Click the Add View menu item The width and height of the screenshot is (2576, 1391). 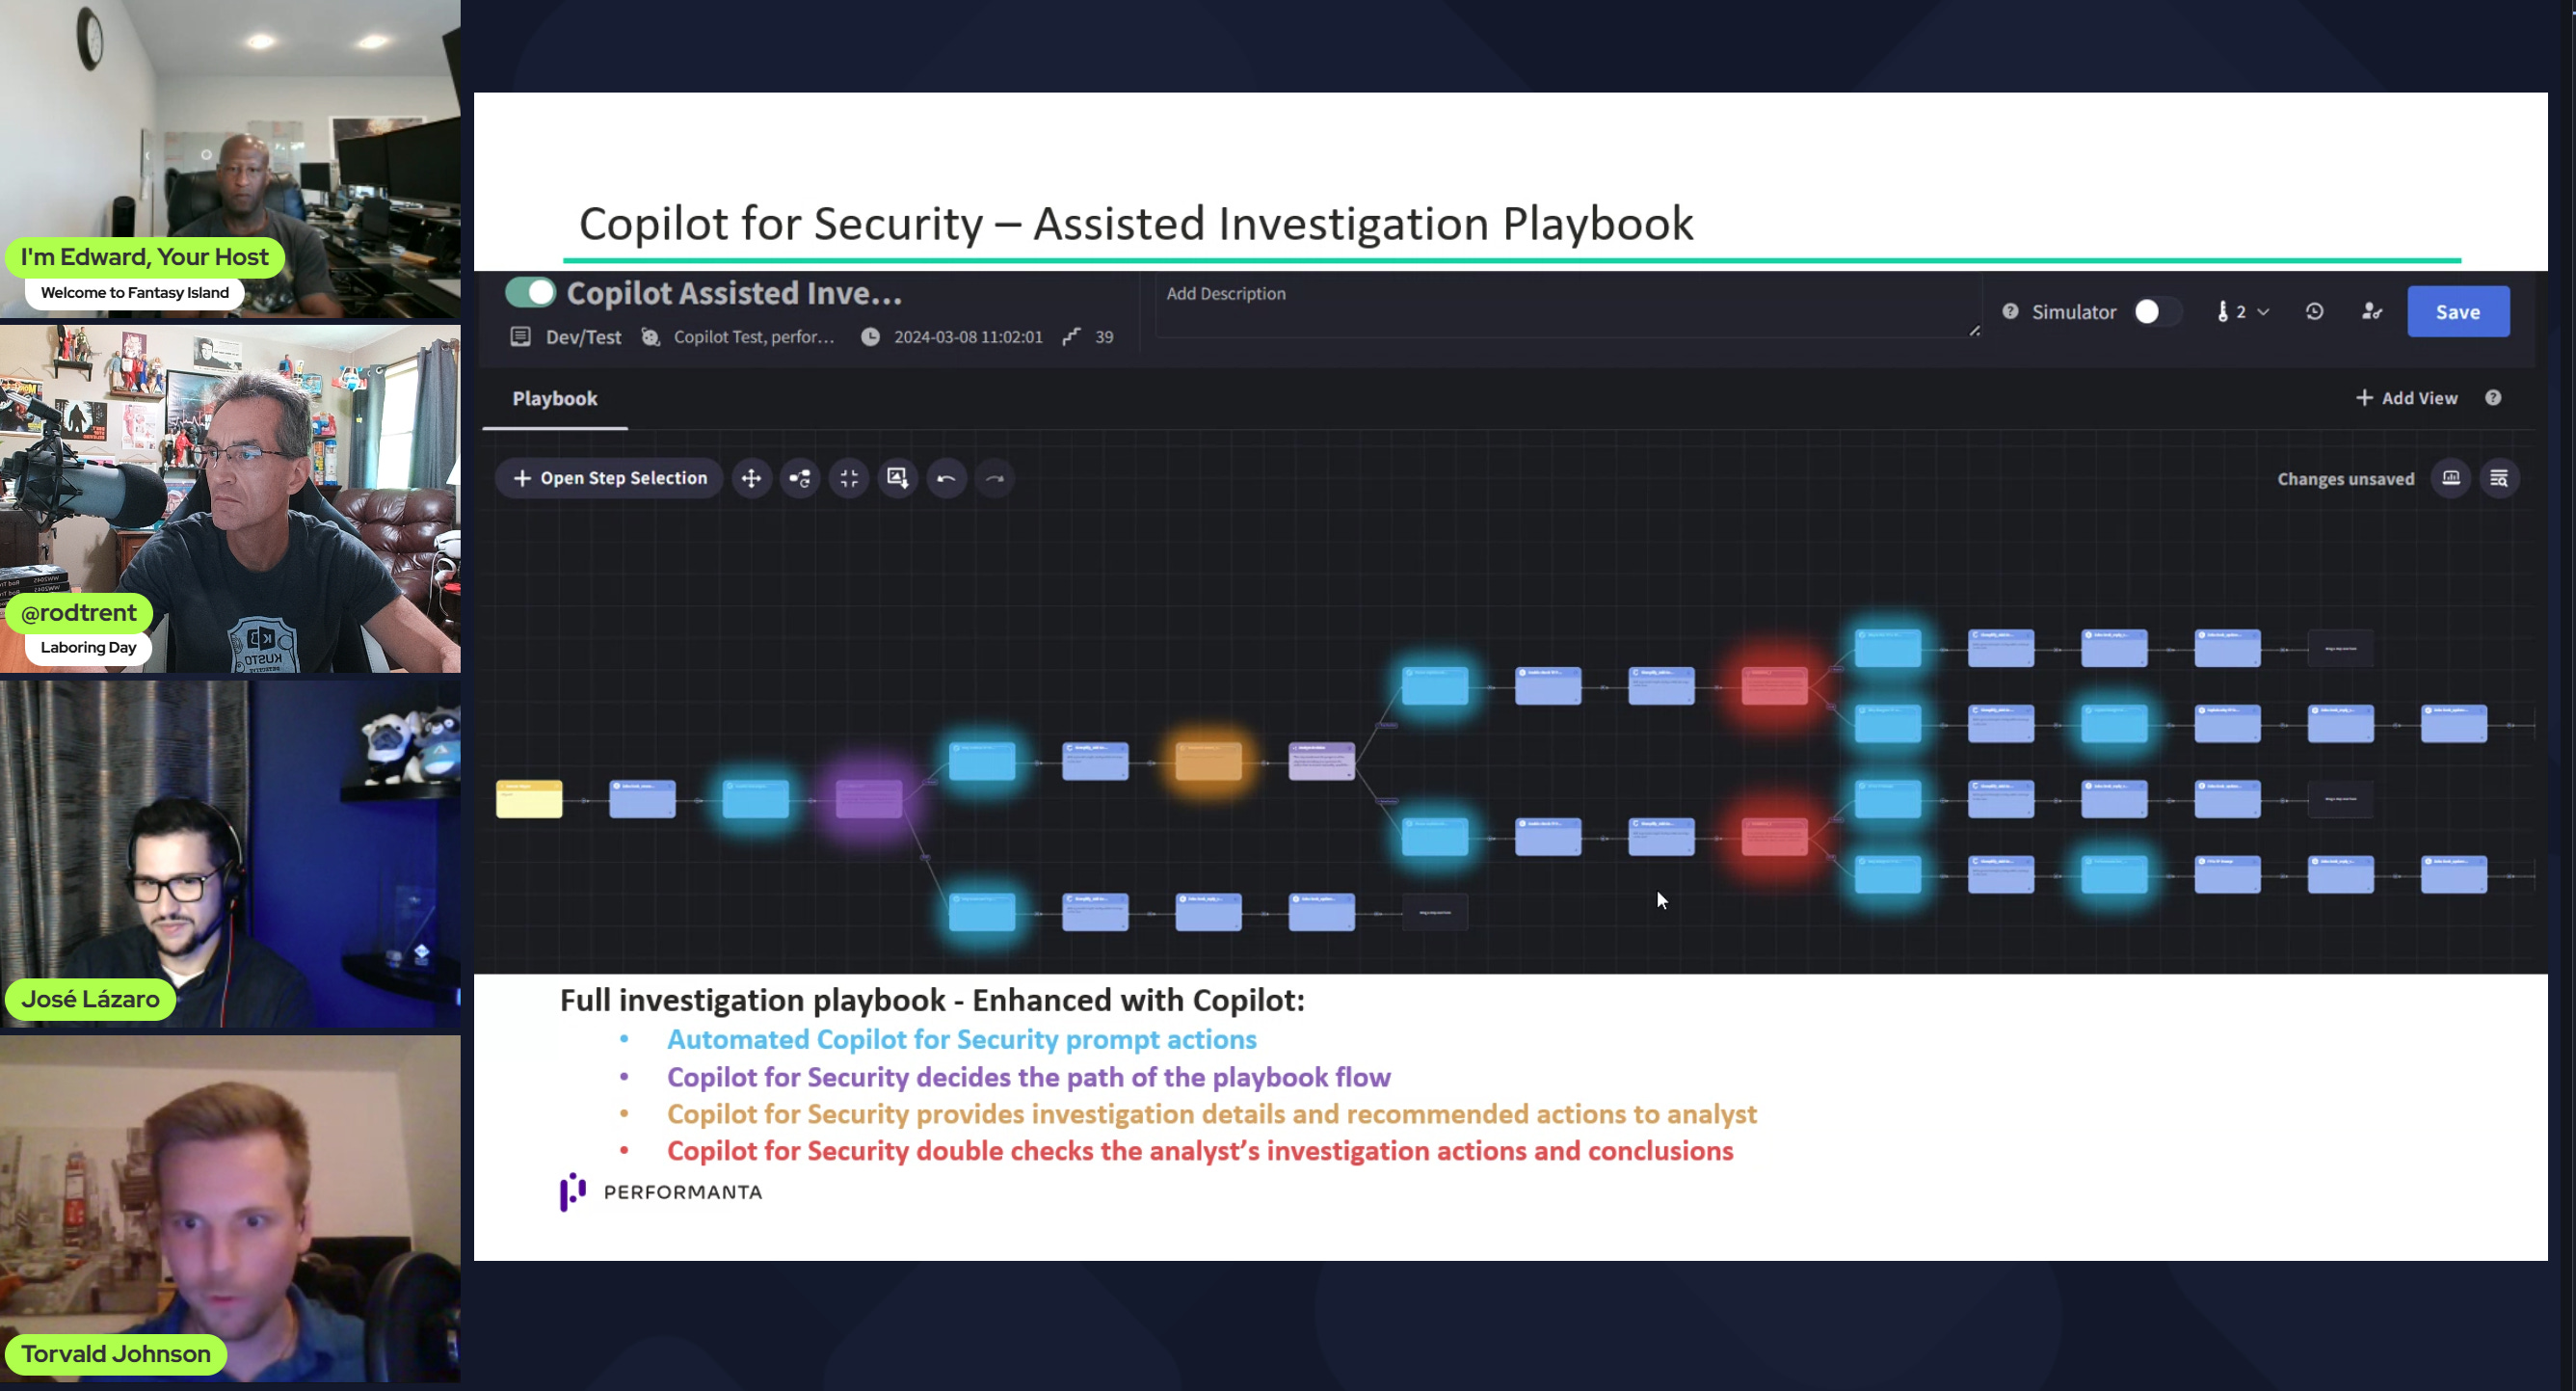click(2406, 397)
